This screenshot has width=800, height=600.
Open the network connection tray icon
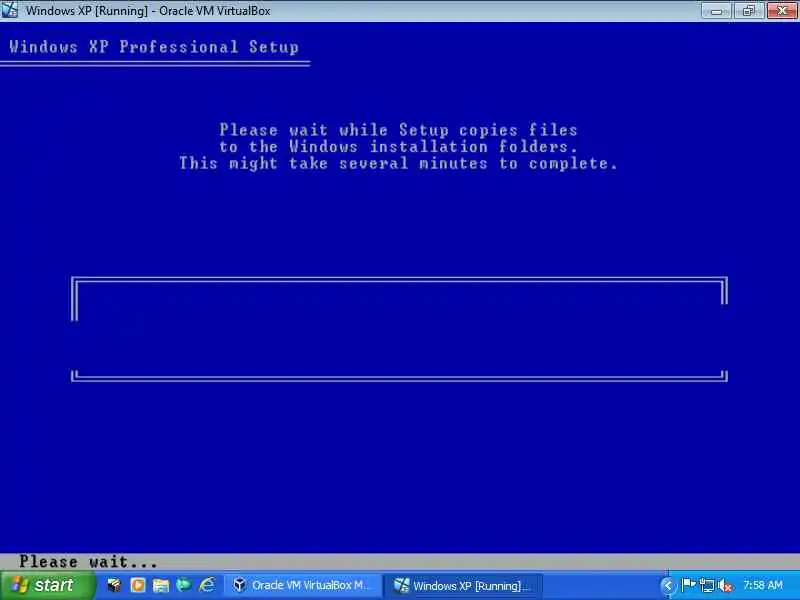(x=707, y=585)
